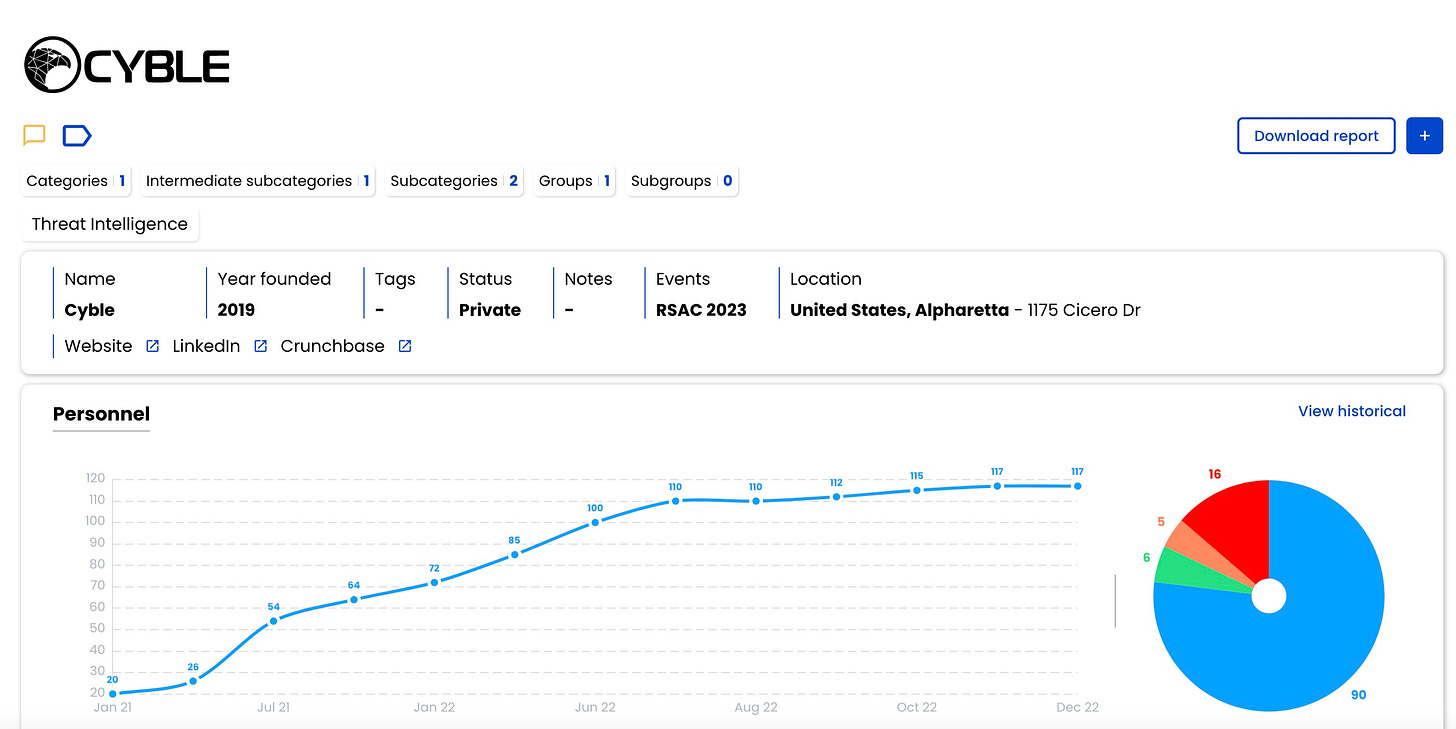The width and height of the screenshot is (1456, 729).
Task: Click the chart data point labeled 26
Action: tap(193, 680)
